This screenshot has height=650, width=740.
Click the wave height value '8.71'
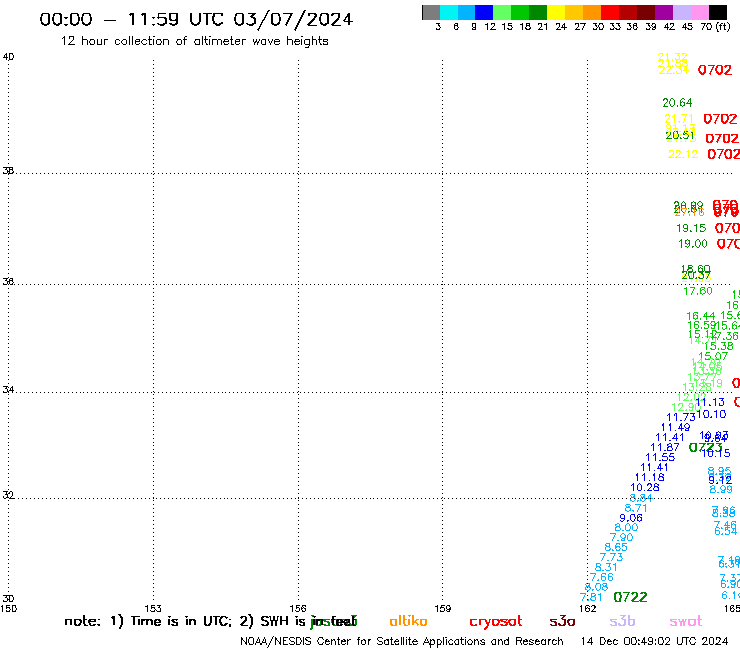tap(636, 508)
